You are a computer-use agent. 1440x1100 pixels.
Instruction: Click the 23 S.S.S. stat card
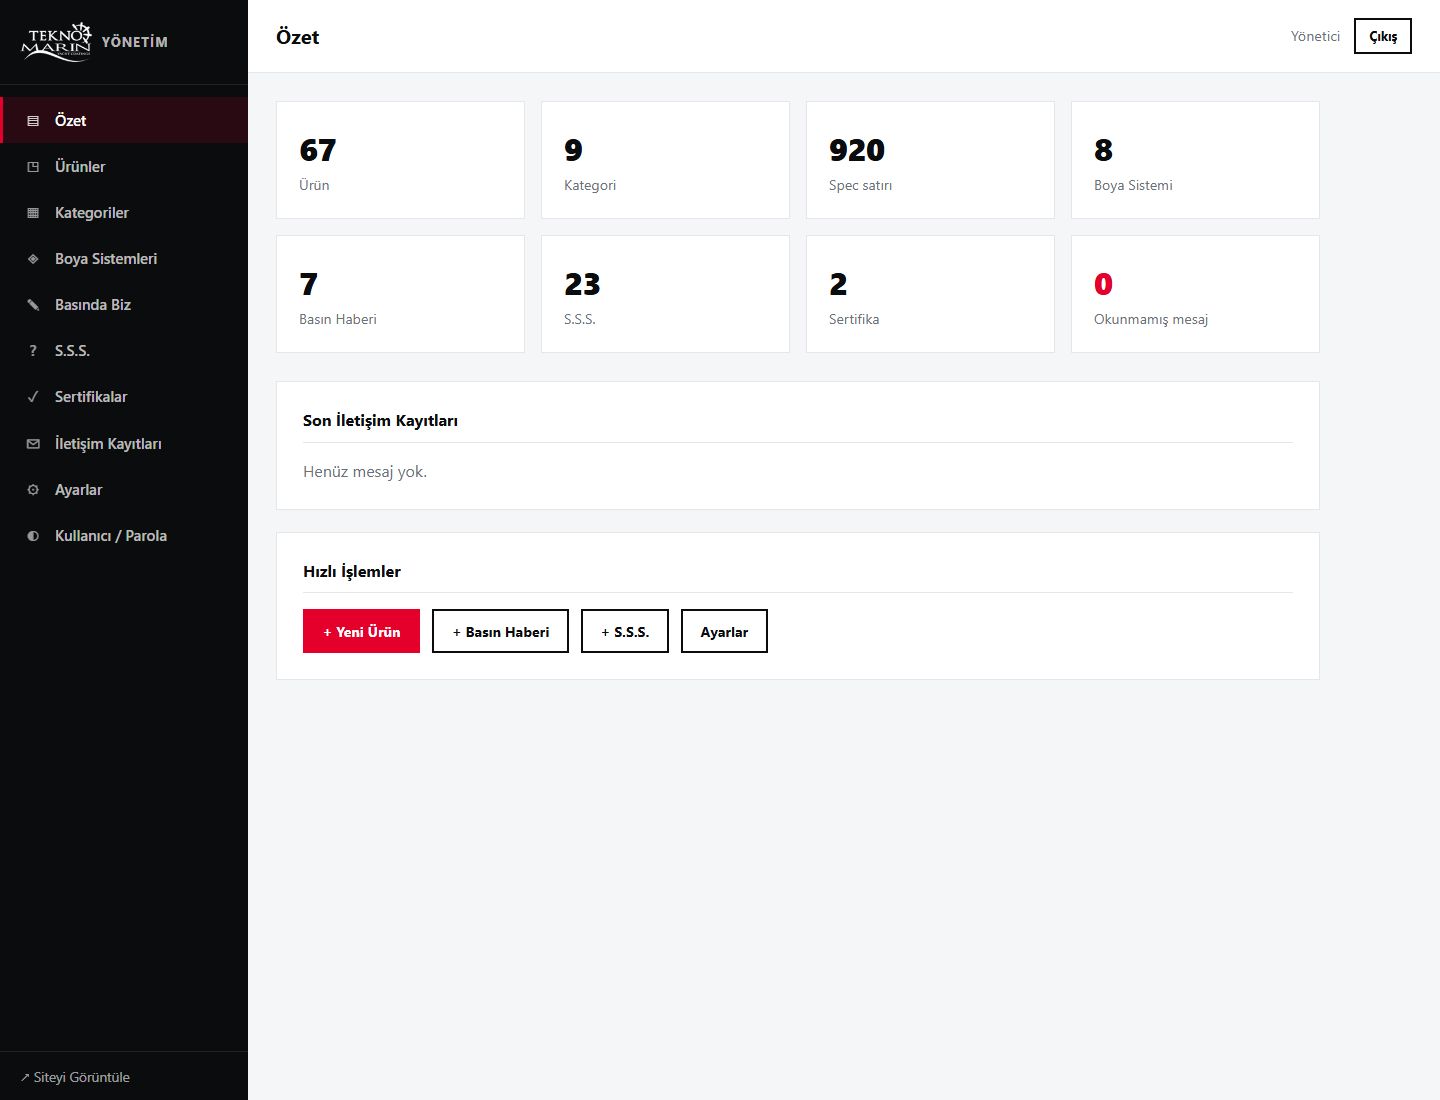click(x=665, y=294)
